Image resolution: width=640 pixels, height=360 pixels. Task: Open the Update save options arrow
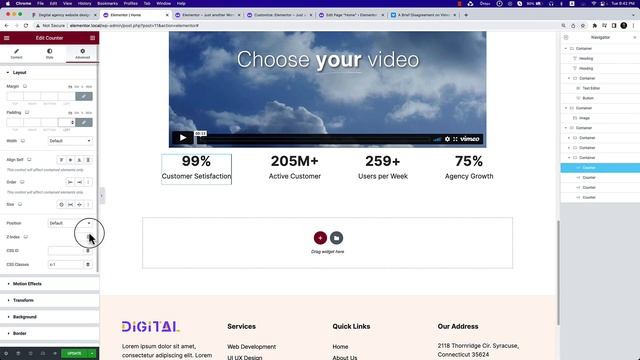[93, 353]
